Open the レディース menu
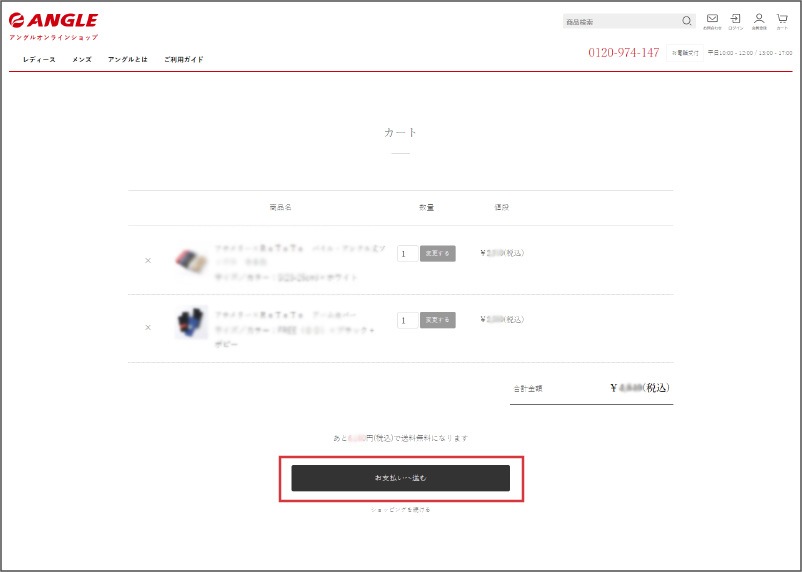 39,60
